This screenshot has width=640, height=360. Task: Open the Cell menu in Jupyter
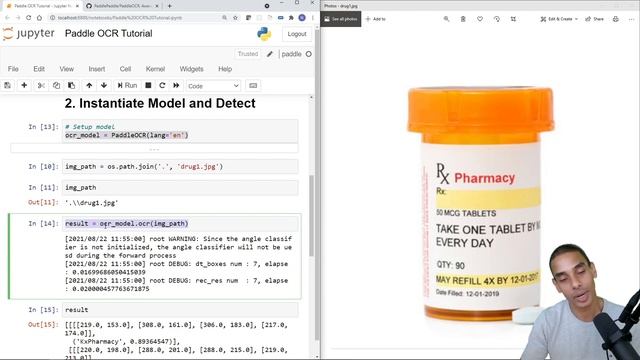point(125,69)
